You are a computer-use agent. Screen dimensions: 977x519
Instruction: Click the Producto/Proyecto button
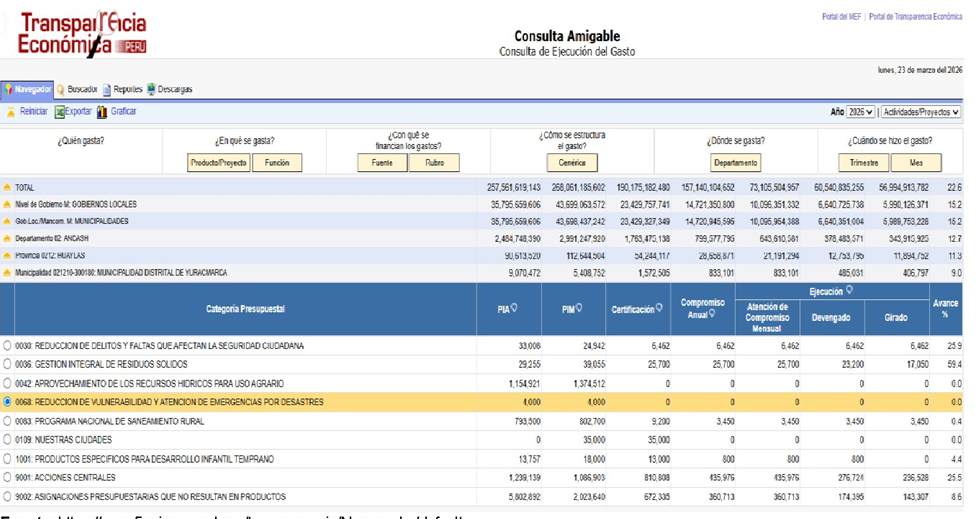tap(219, 163)
